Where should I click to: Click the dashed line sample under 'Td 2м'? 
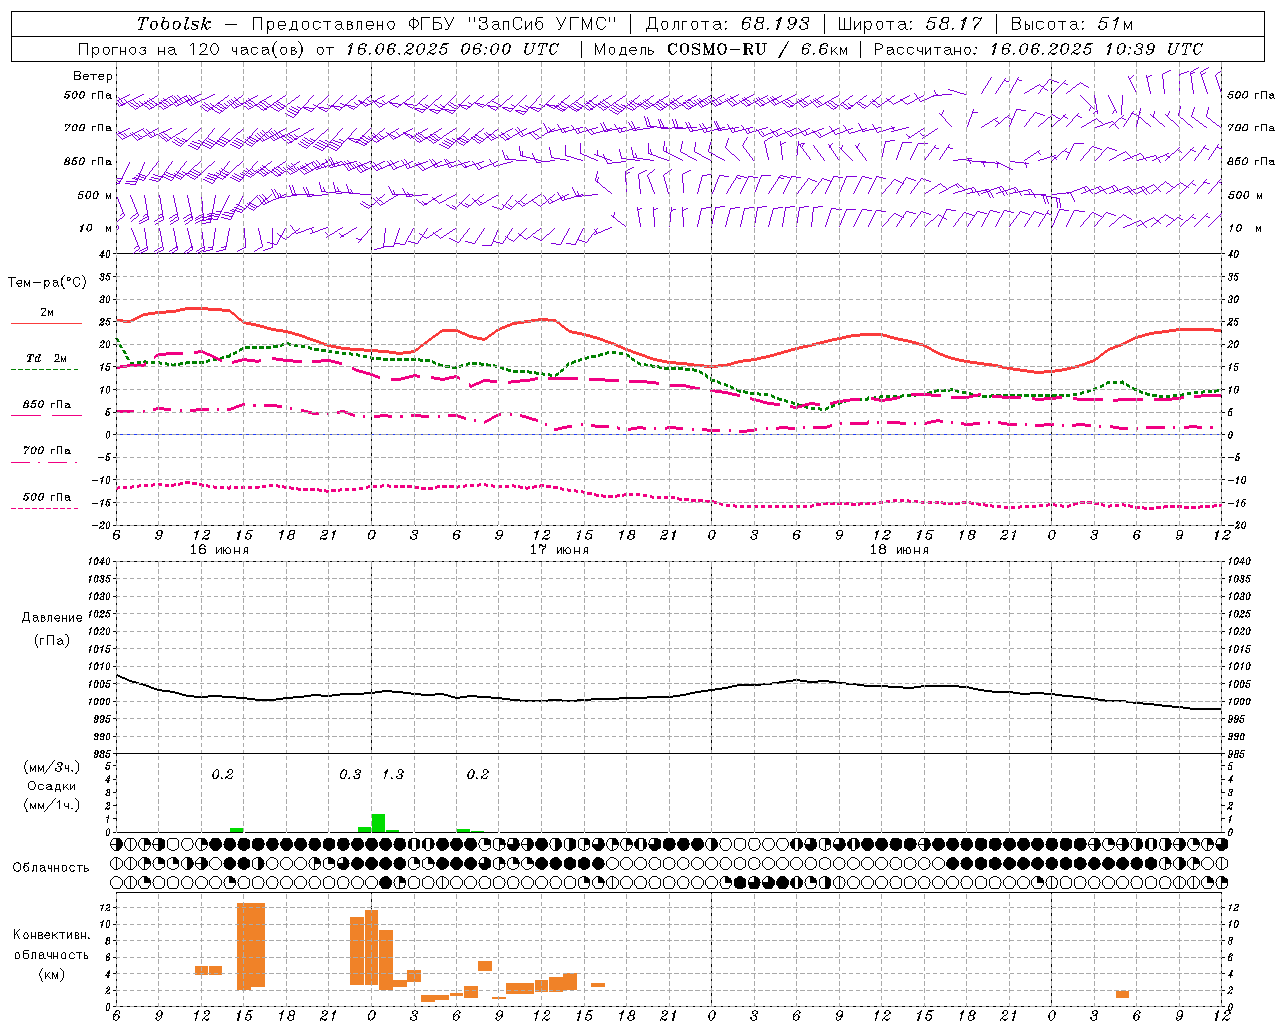click(44, 370)
